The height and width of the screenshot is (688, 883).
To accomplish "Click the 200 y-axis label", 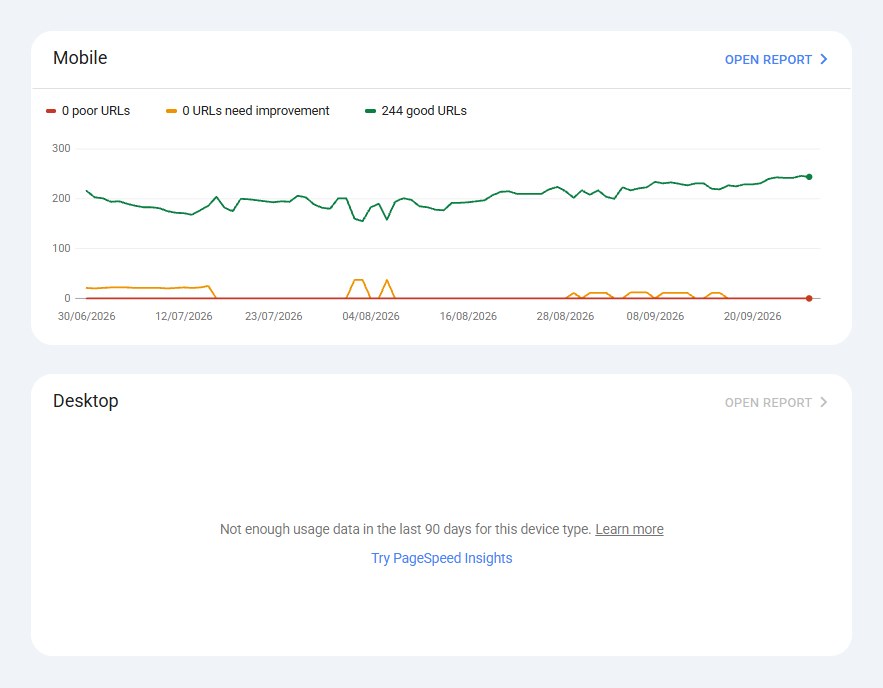I will pyautogui.click(x=61, y=198).
